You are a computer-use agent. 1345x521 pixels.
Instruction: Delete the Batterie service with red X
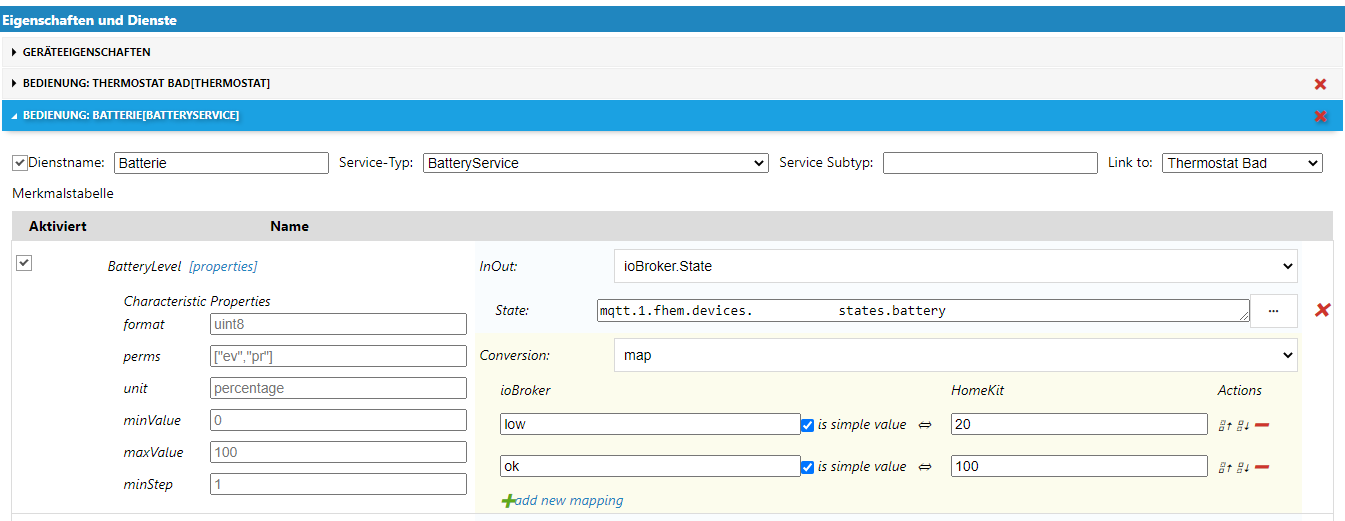[1320, 116]
